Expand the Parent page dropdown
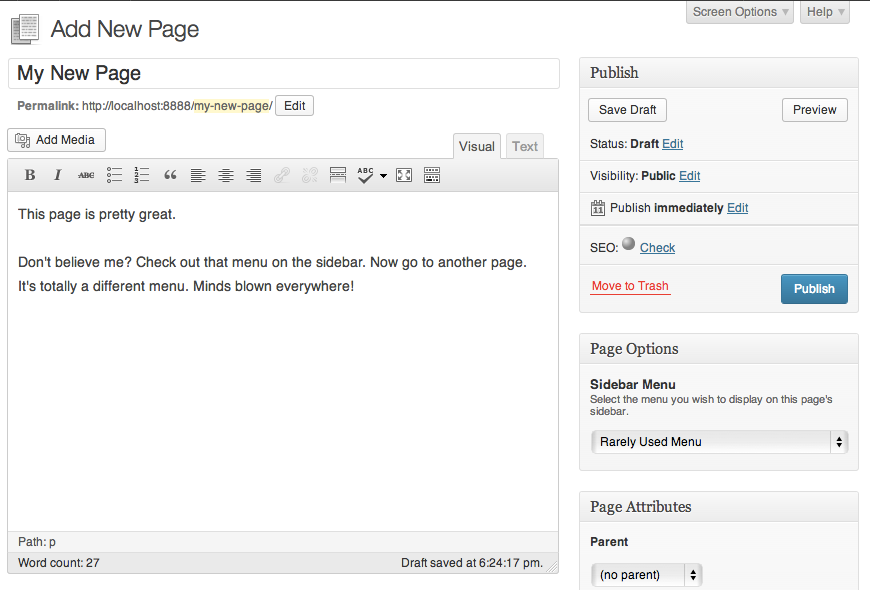 click(x=646, y=575)
